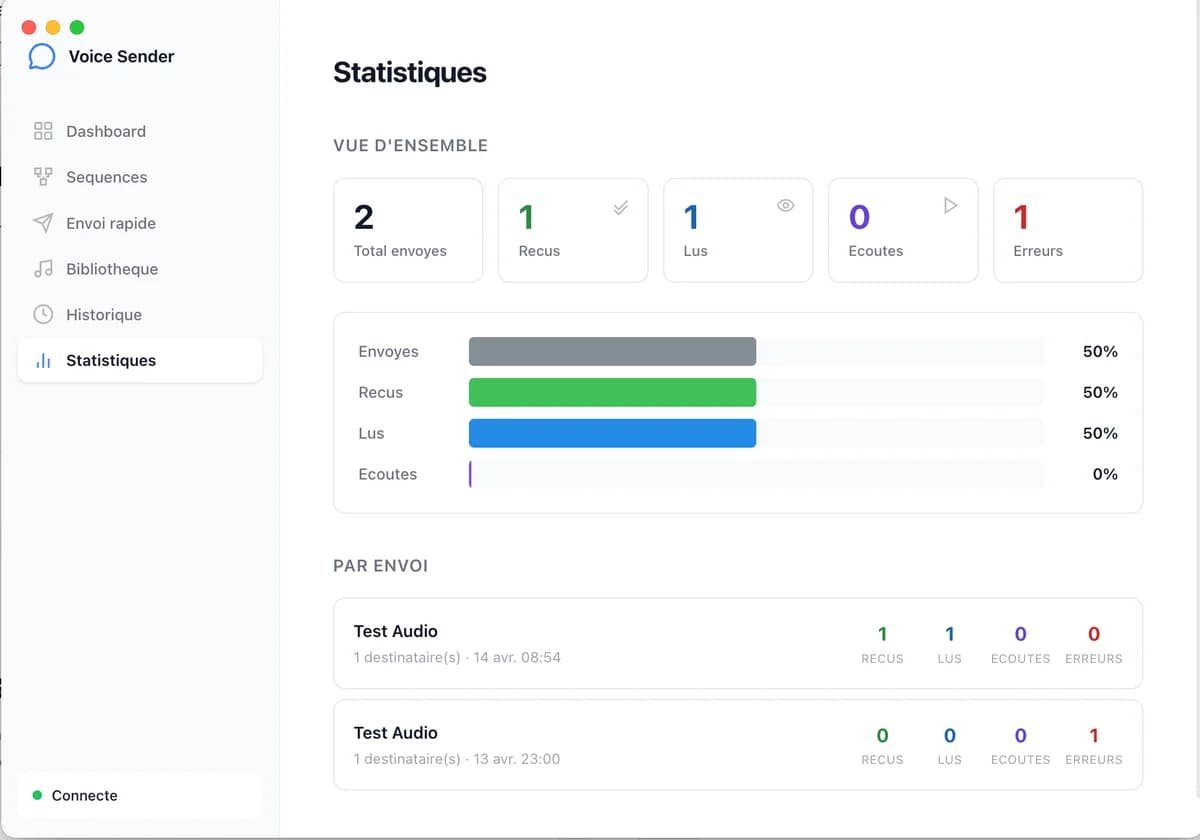This screenshot has width=1200, height=840.
Task: Click the Bibliotheque music note icon
Action: tap(43, 269)
